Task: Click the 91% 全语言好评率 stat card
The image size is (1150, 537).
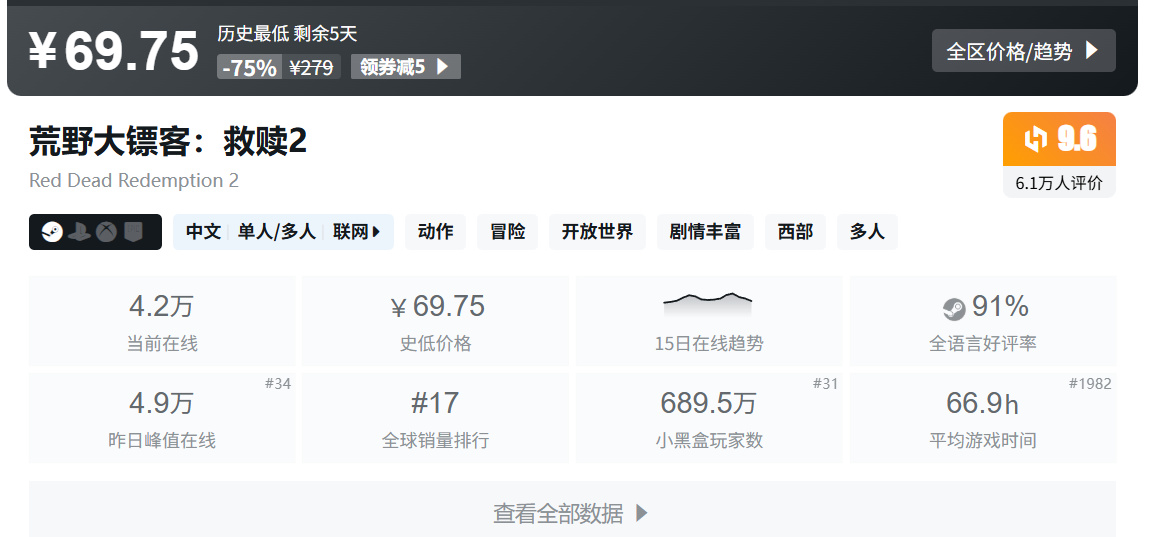Action: pos(983,321)
